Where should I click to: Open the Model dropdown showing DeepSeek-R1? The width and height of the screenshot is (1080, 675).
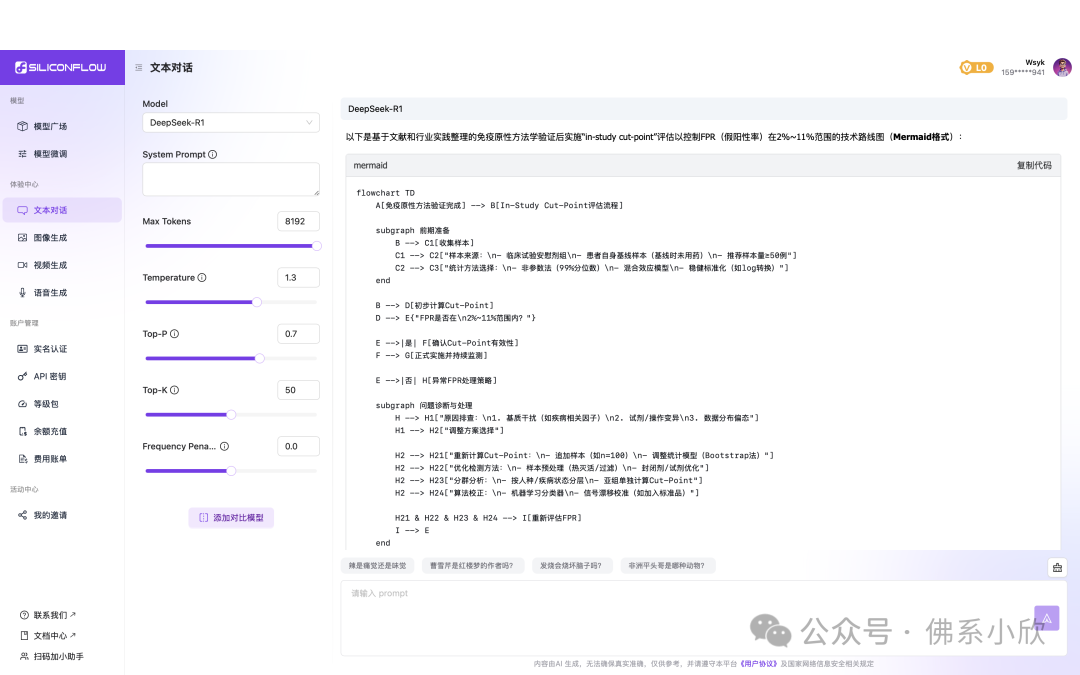(231, 123)
